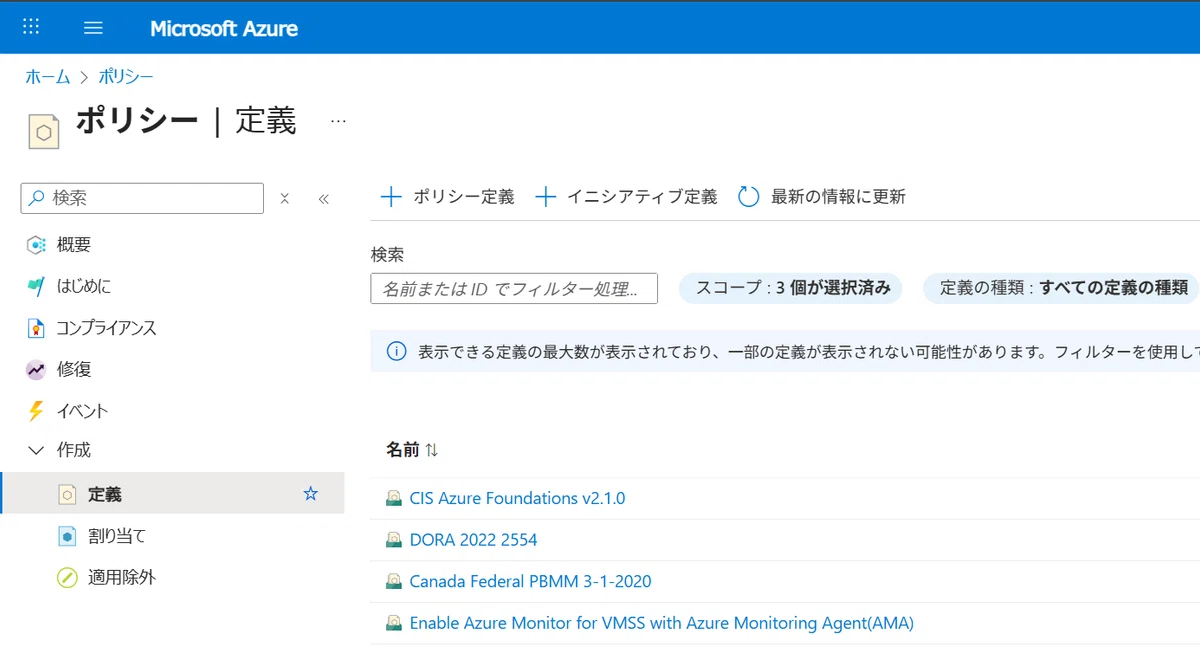Screen dimensions: 1200x647
Task: Click the コンプライアンス icon
Action: click(36, 328)
